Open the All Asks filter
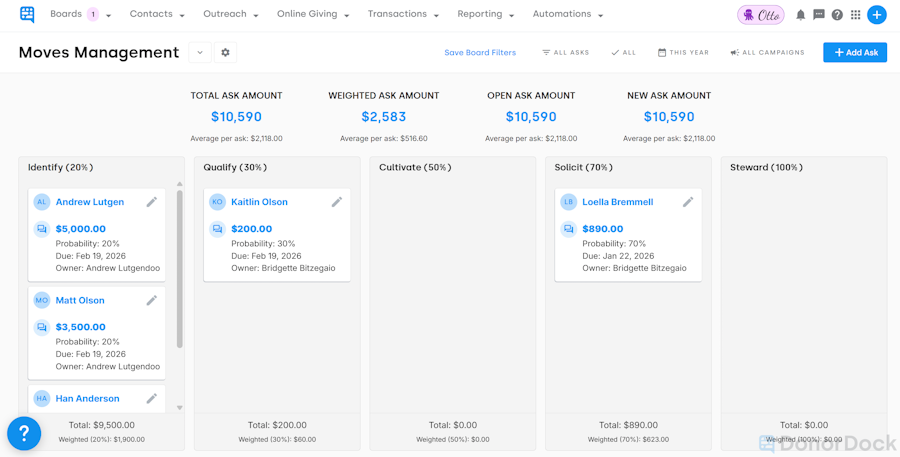Viewport: 900px width, 457px height. (x=565, y=52)
